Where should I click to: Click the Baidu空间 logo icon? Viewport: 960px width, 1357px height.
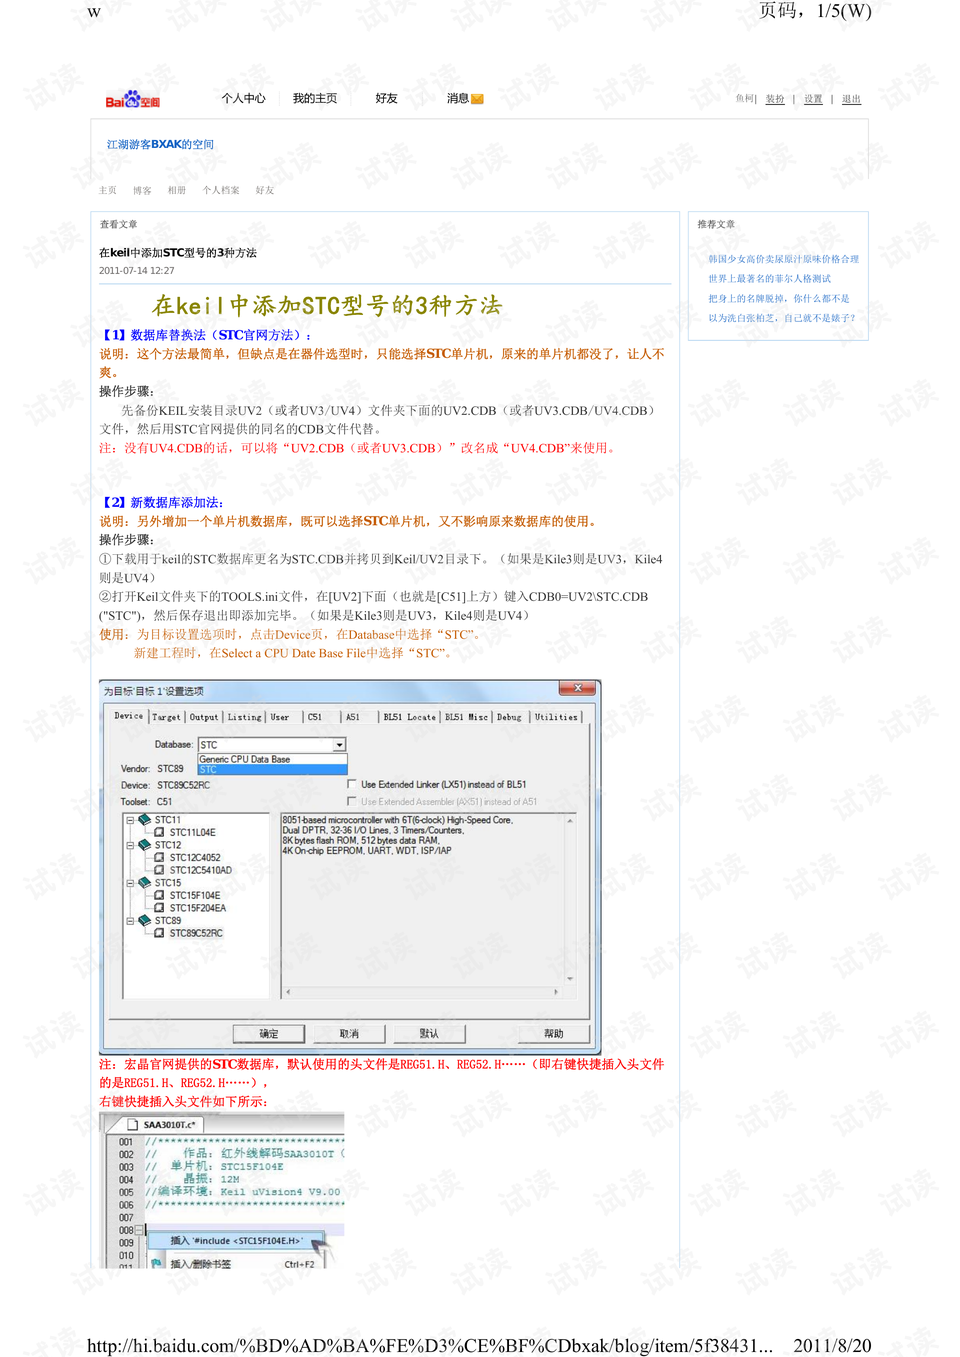(131, 97)
